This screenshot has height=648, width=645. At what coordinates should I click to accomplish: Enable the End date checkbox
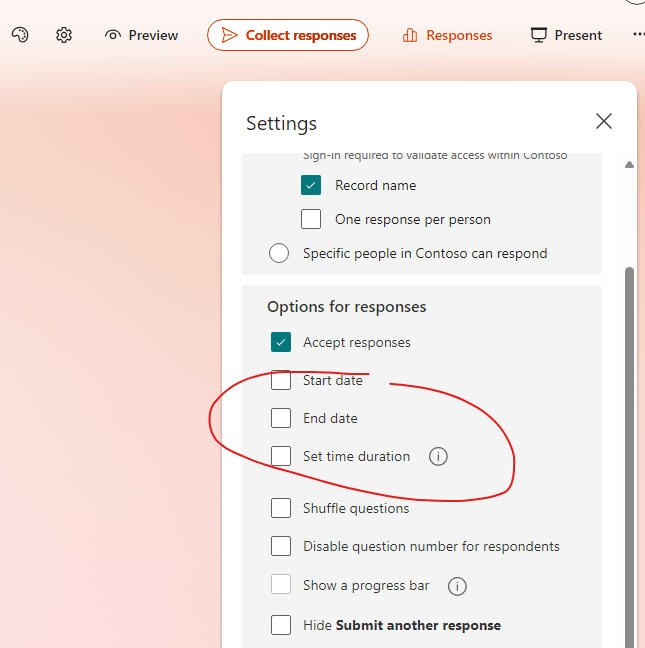281,418
